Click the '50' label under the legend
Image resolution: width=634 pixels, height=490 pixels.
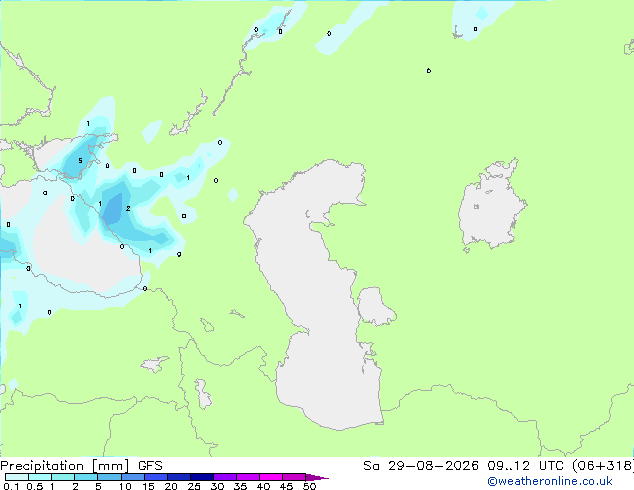click(309, 486)
